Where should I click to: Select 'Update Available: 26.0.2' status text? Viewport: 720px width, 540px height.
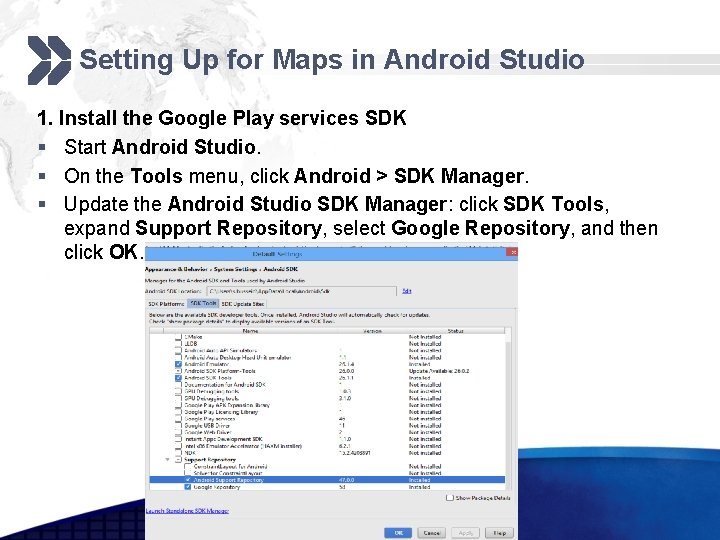pos(439,371)
